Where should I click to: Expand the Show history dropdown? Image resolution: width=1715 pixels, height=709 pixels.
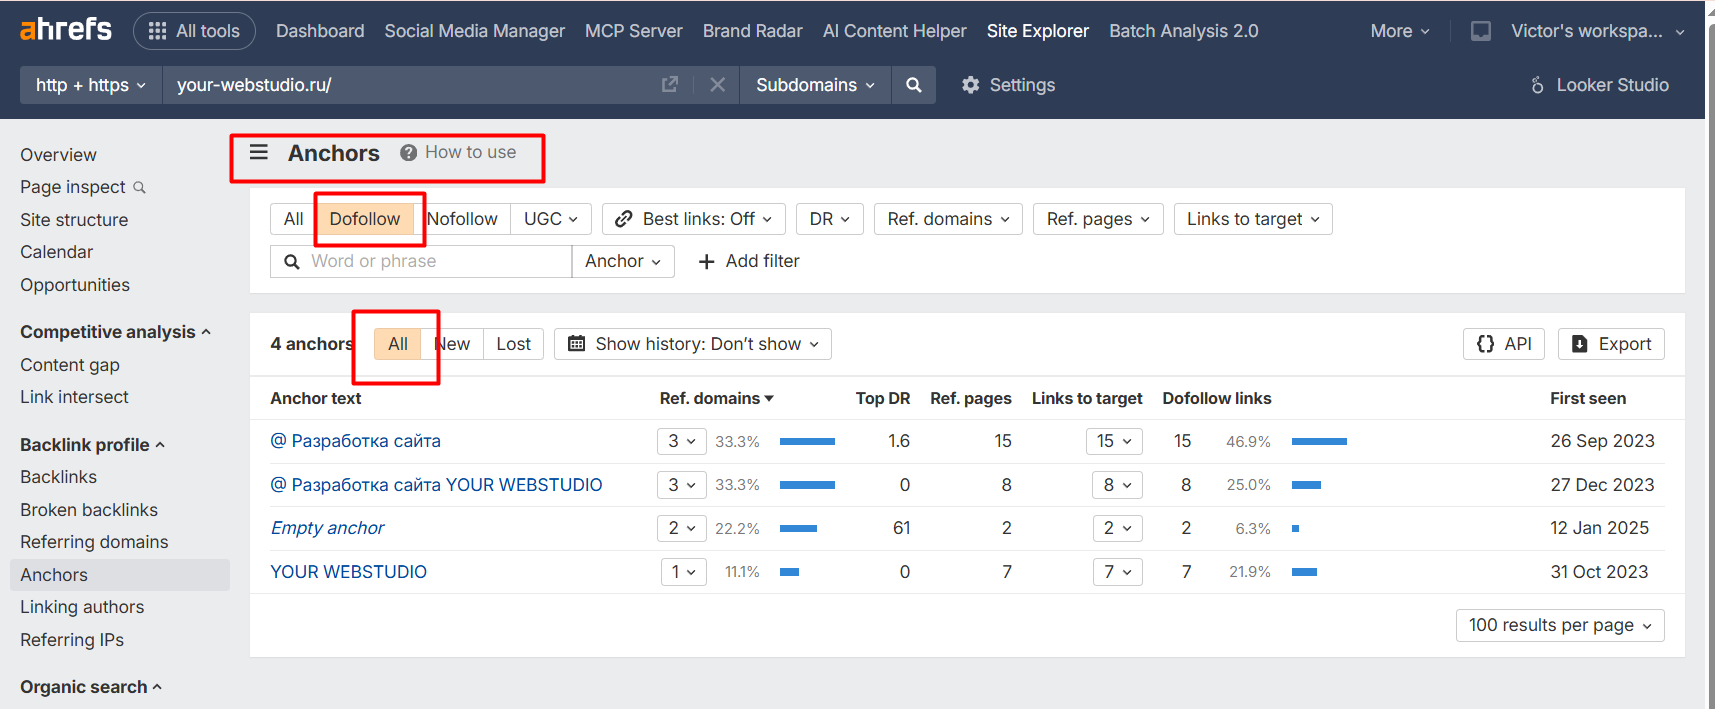click(693, 344)
